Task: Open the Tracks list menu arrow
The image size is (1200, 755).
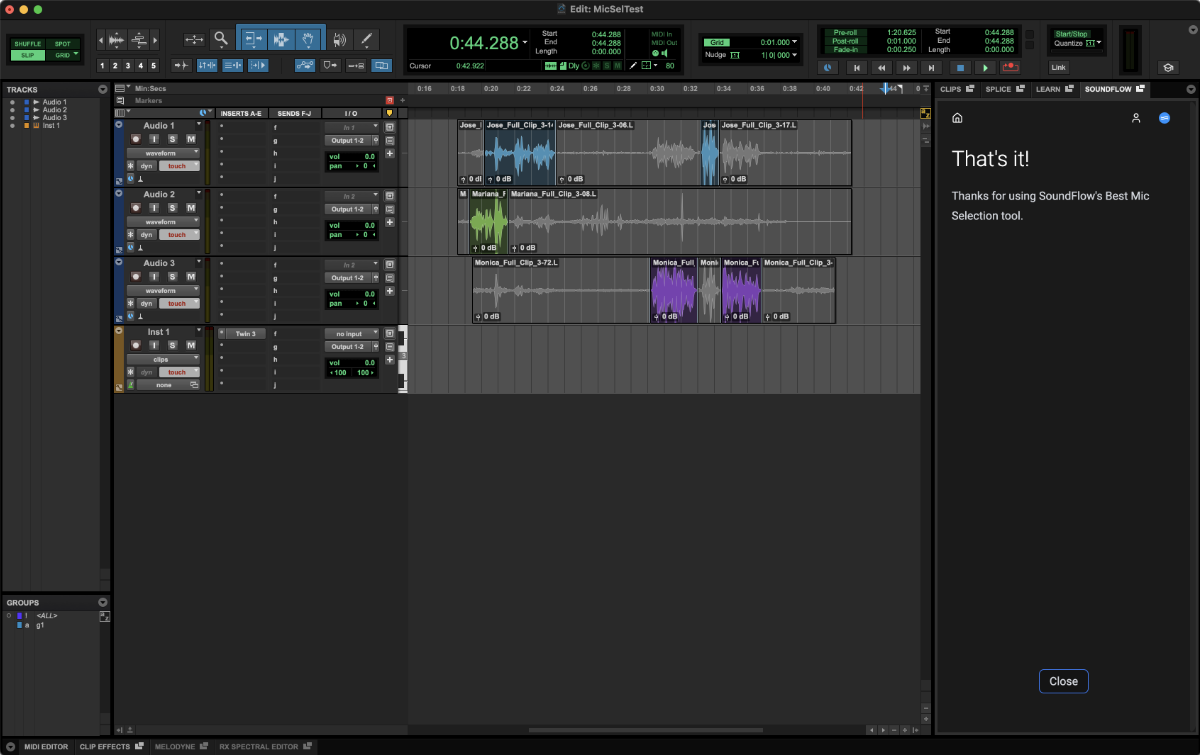Action: pos(103,90)
